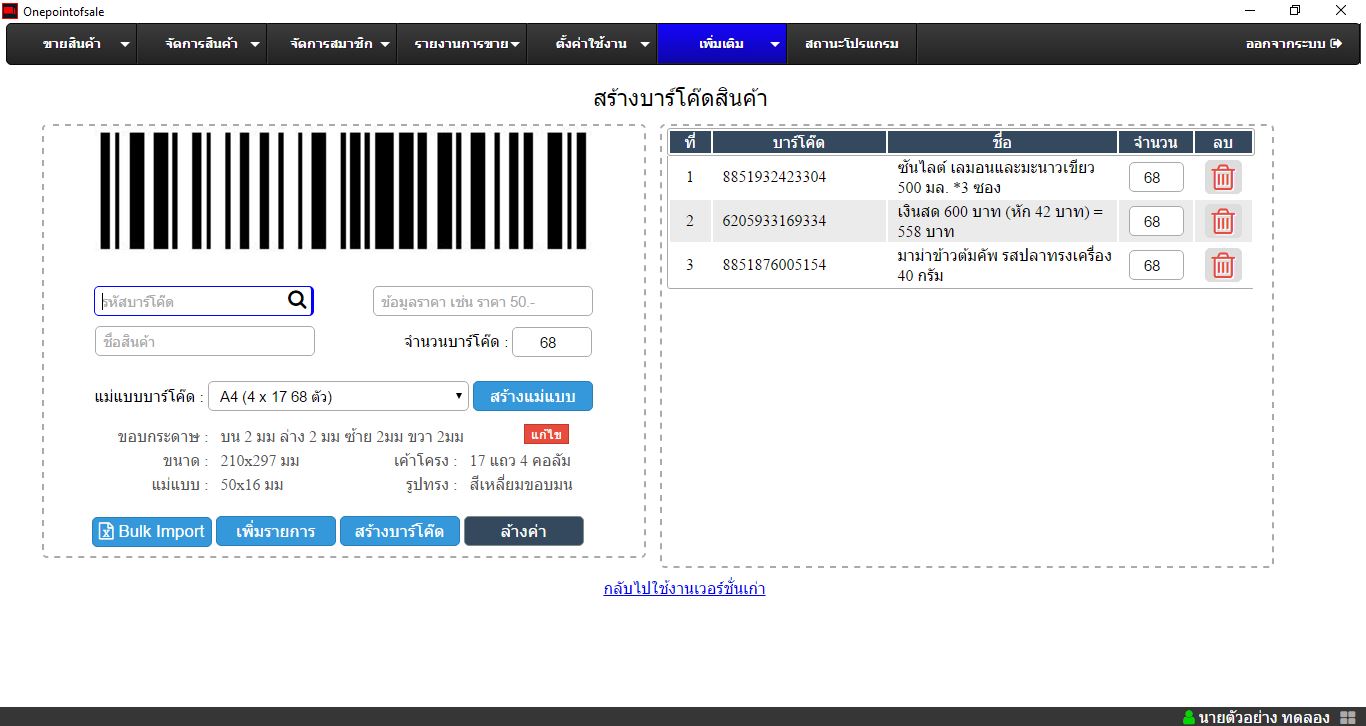Click the ล้างค่า clear button
This screenshot has height=726, width=1366.
524,531
